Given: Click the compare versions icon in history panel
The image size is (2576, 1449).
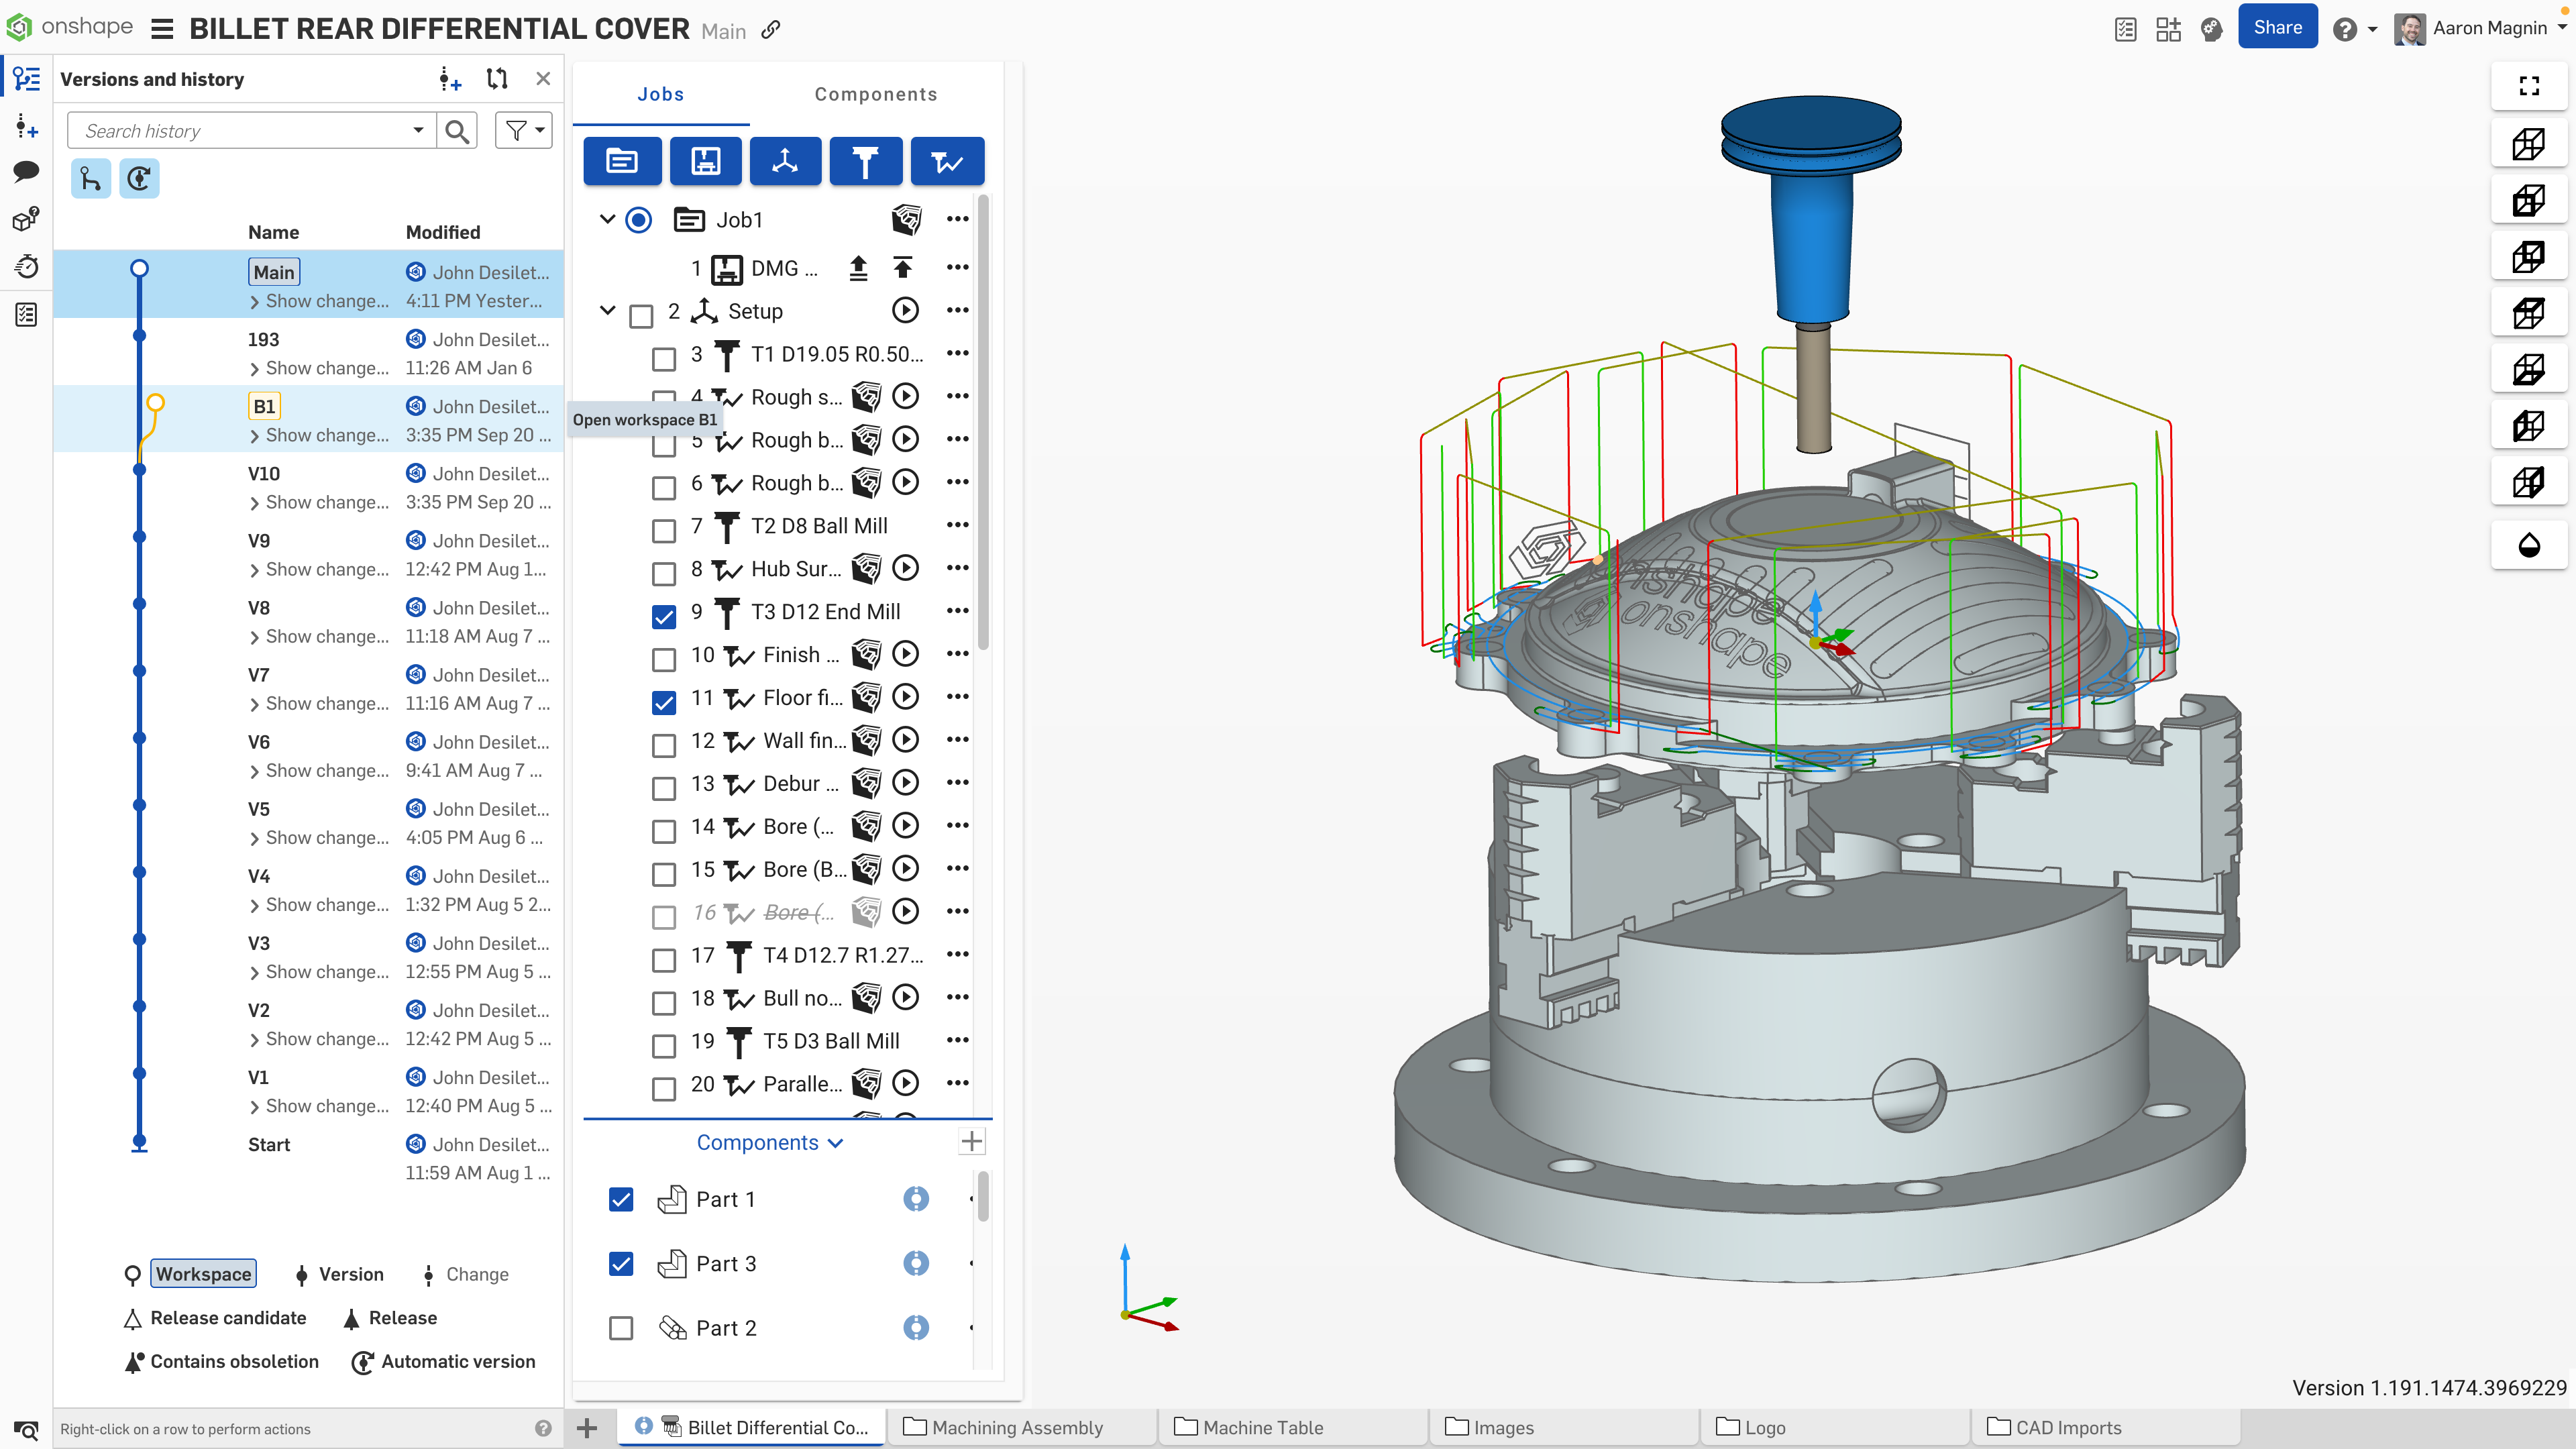Looking at the screenshot, I should click(x=496, y=78).
